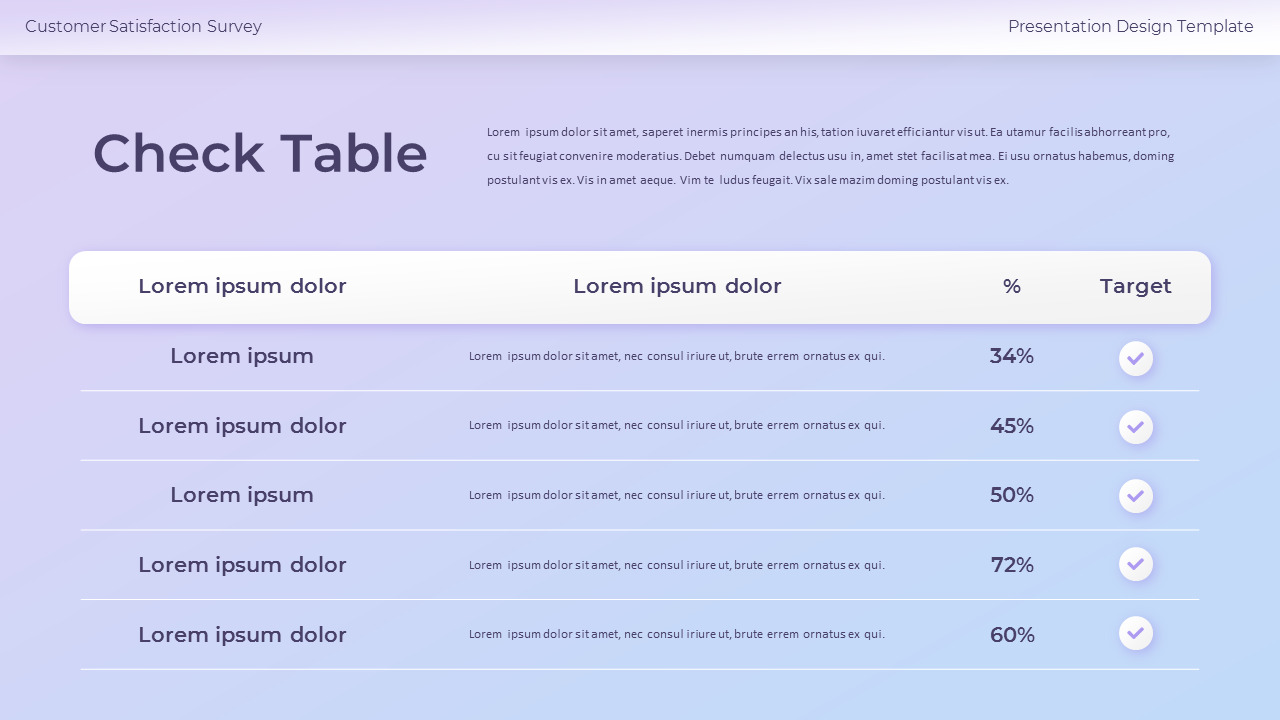This screenshot has width=1280, height=720.
Task: Select the row label in the 72% row
Action: pos(242,565)
